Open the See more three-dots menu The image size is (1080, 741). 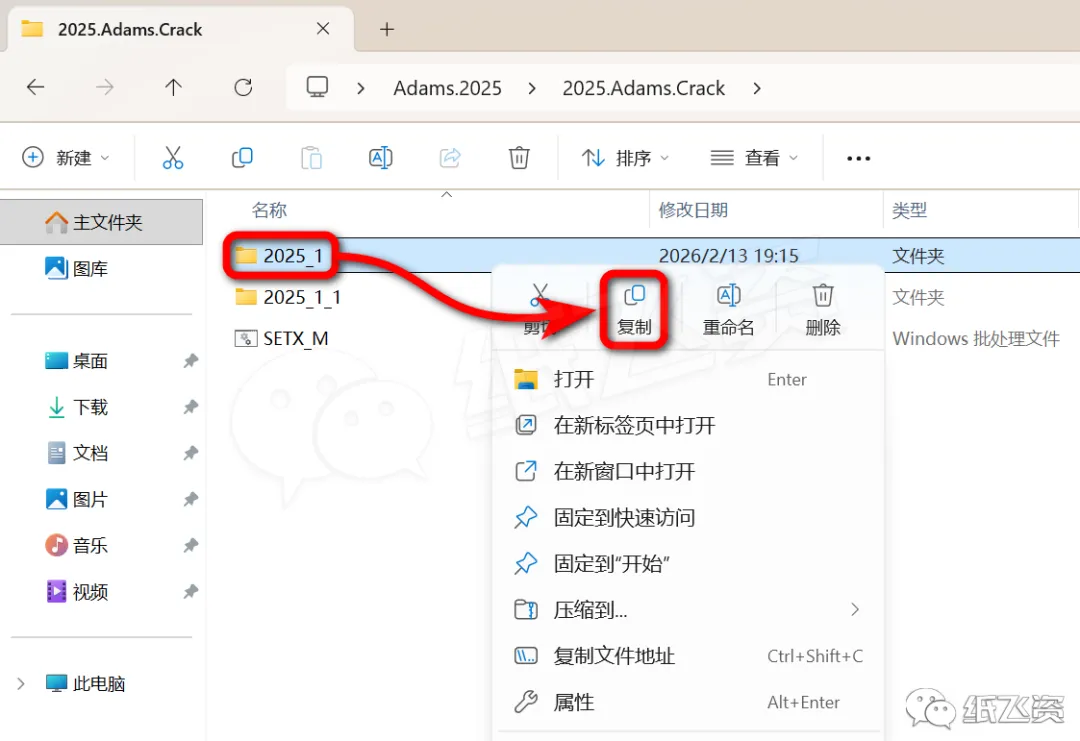858,158
